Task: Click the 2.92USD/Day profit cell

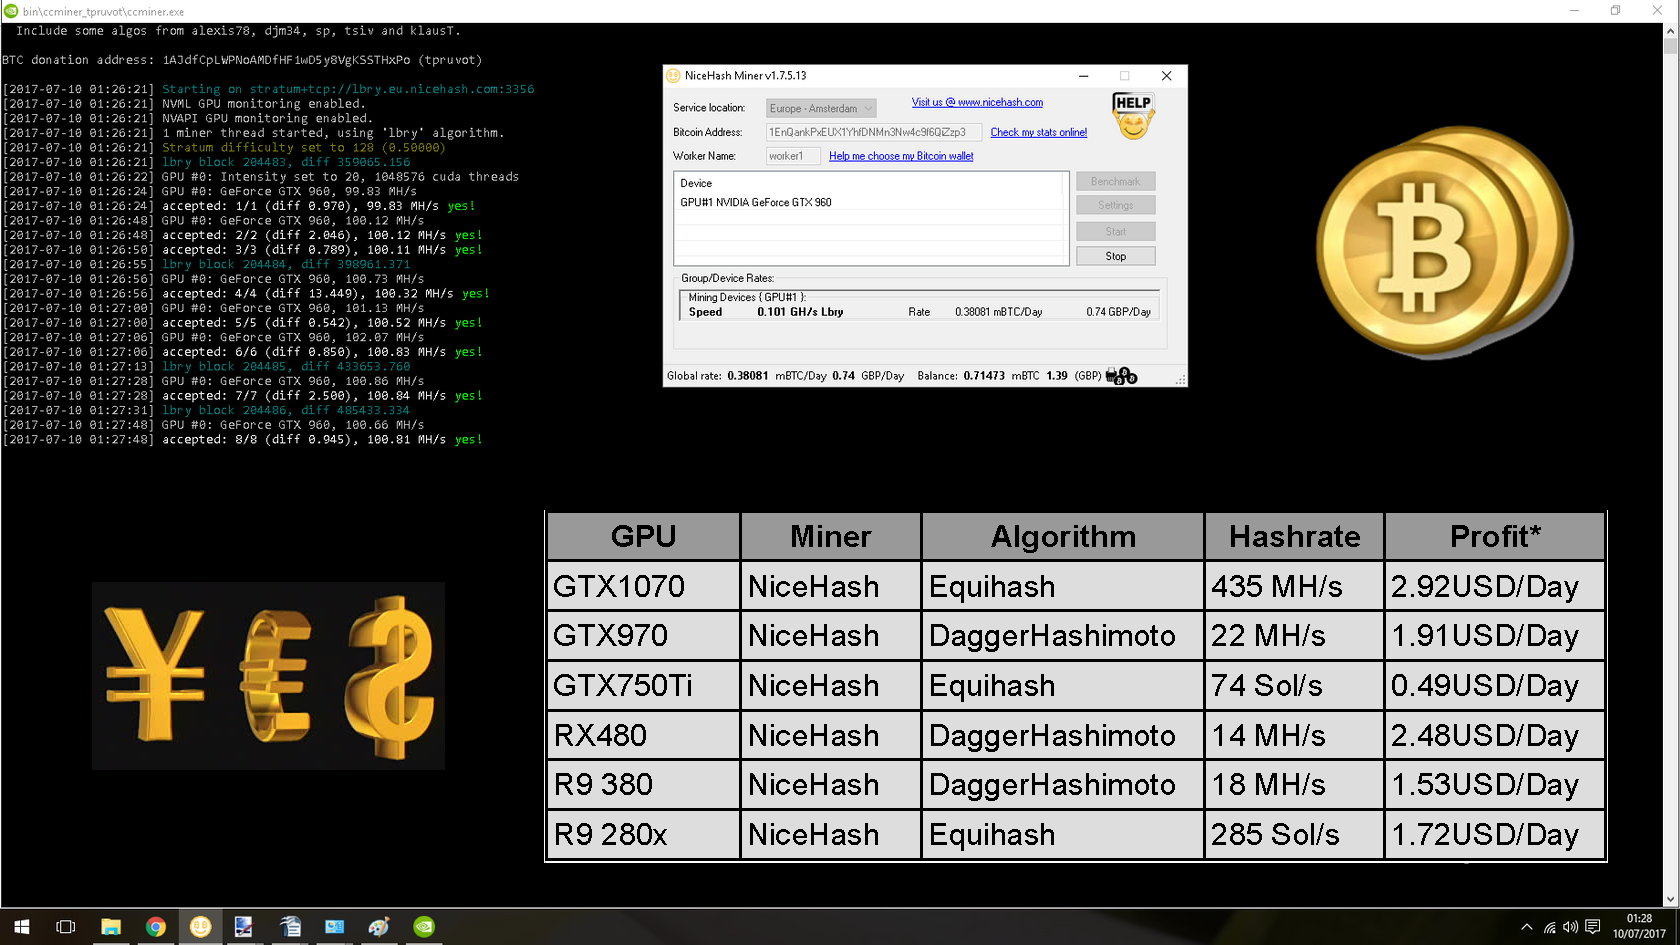Action: coord(1495,586)
